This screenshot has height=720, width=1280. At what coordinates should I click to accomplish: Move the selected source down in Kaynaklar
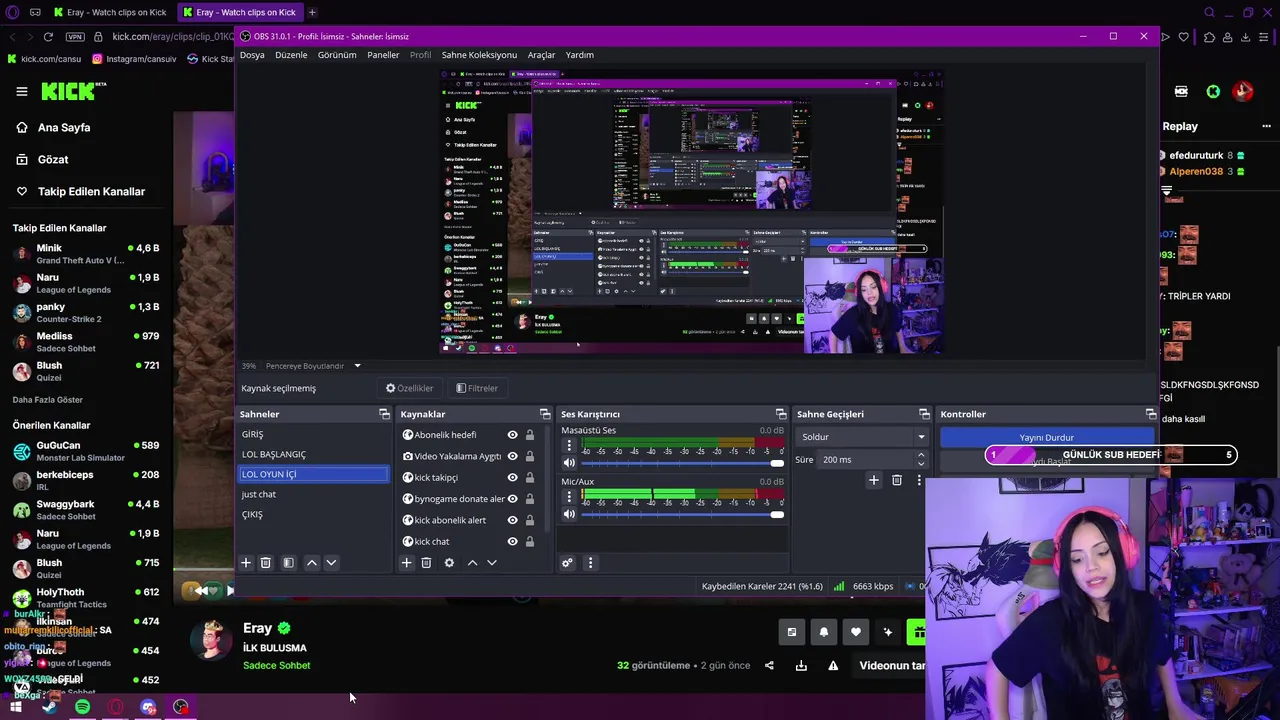point(492,563)
